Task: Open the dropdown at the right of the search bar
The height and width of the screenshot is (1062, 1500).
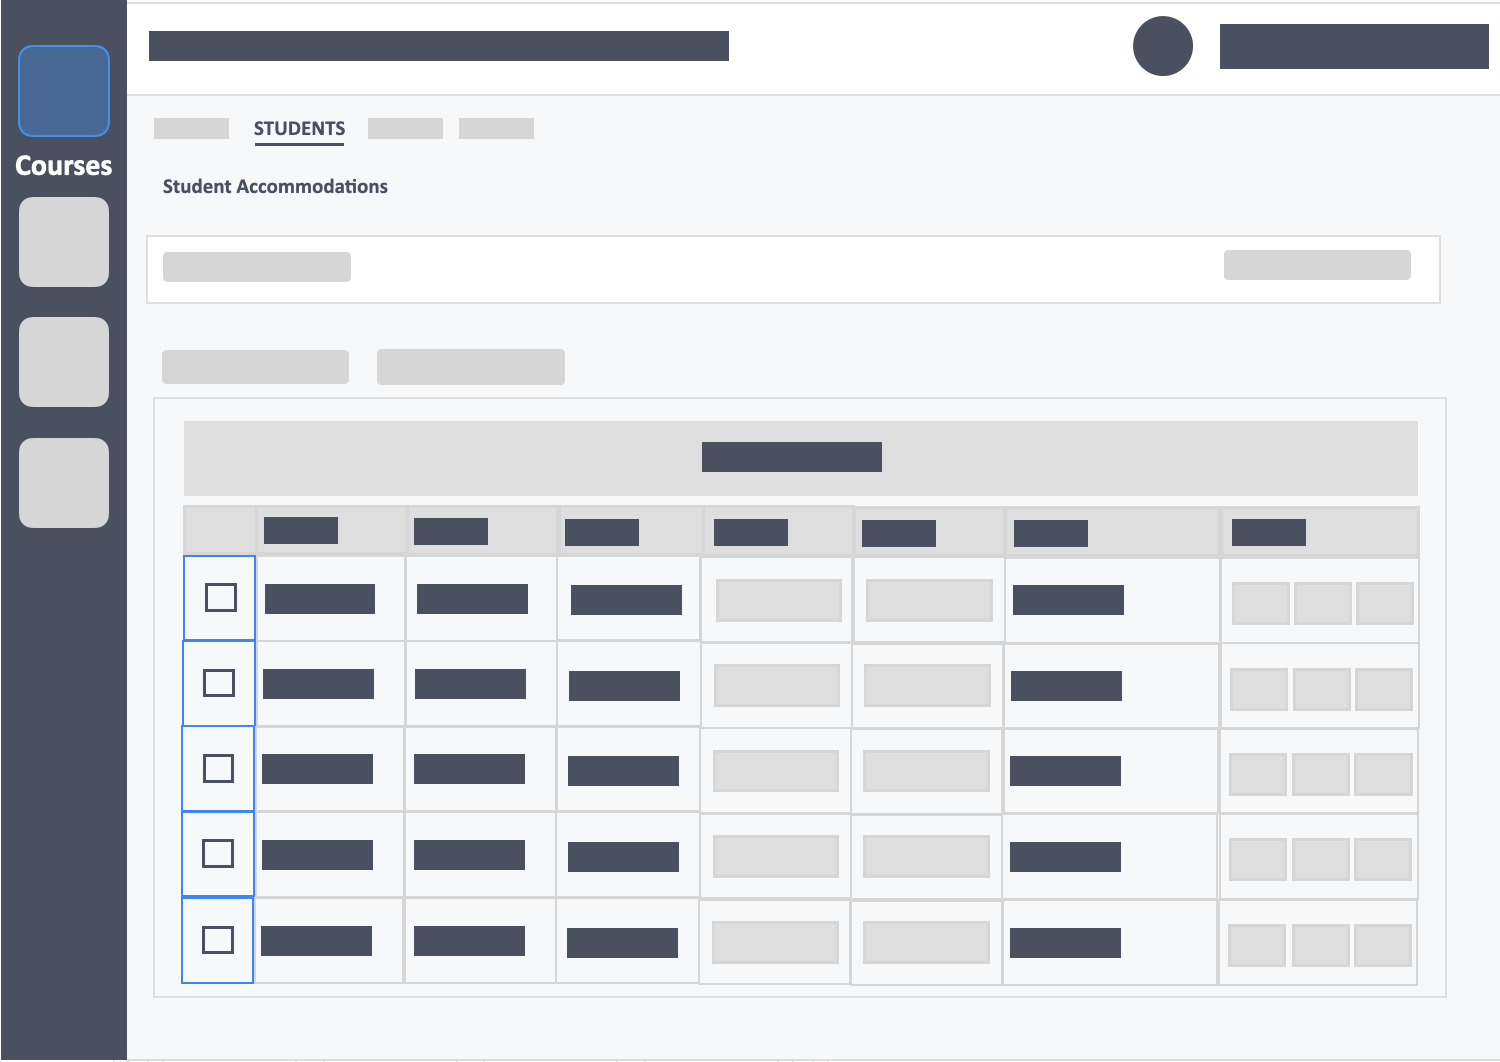Action: pyautogui.click(x=1316, y=264)
